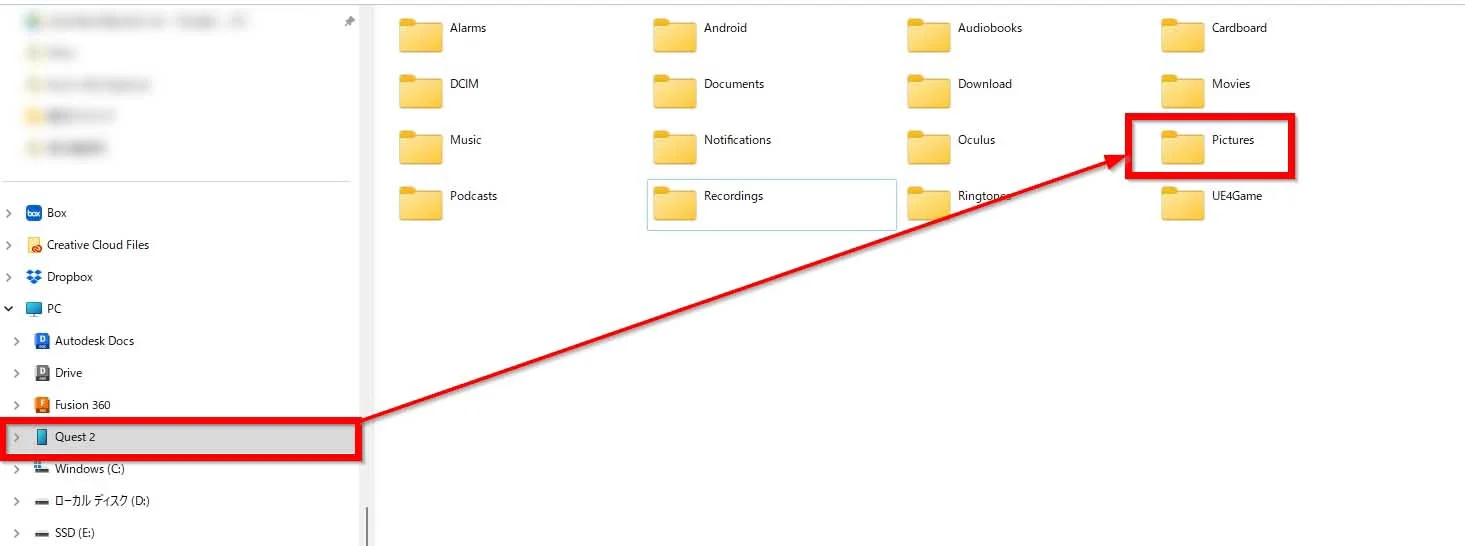Open the Music folder icon
1465x546 pixels.
(420, 148)
